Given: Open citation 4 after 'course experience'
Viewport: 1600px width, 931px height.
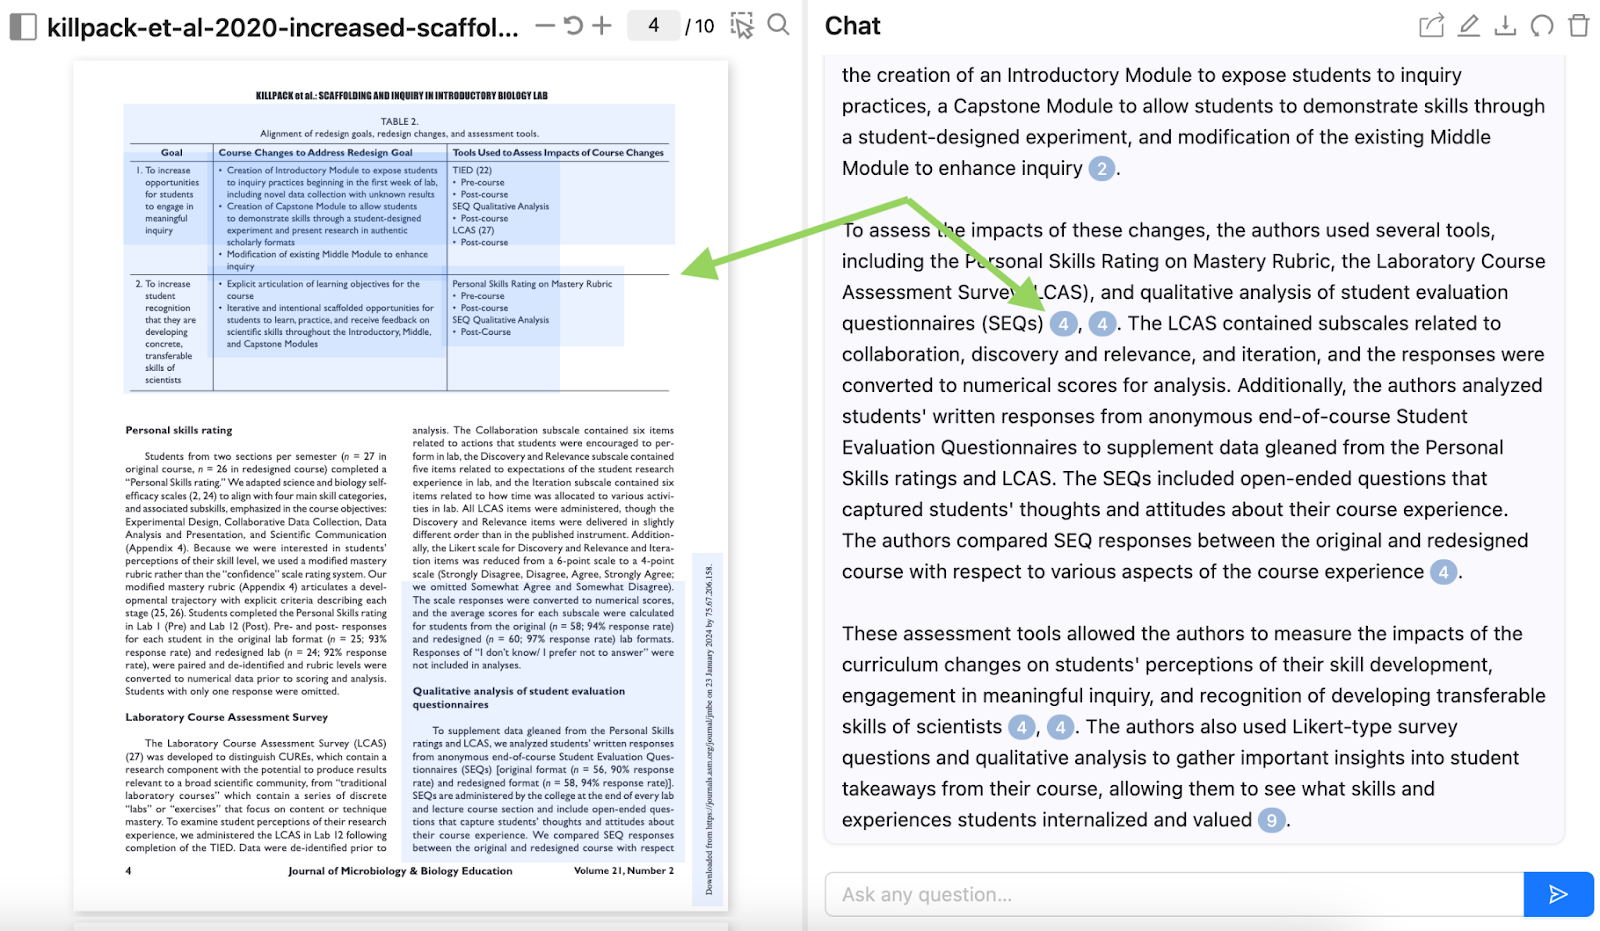Looking at the screenshot, I should (1443, 572).
